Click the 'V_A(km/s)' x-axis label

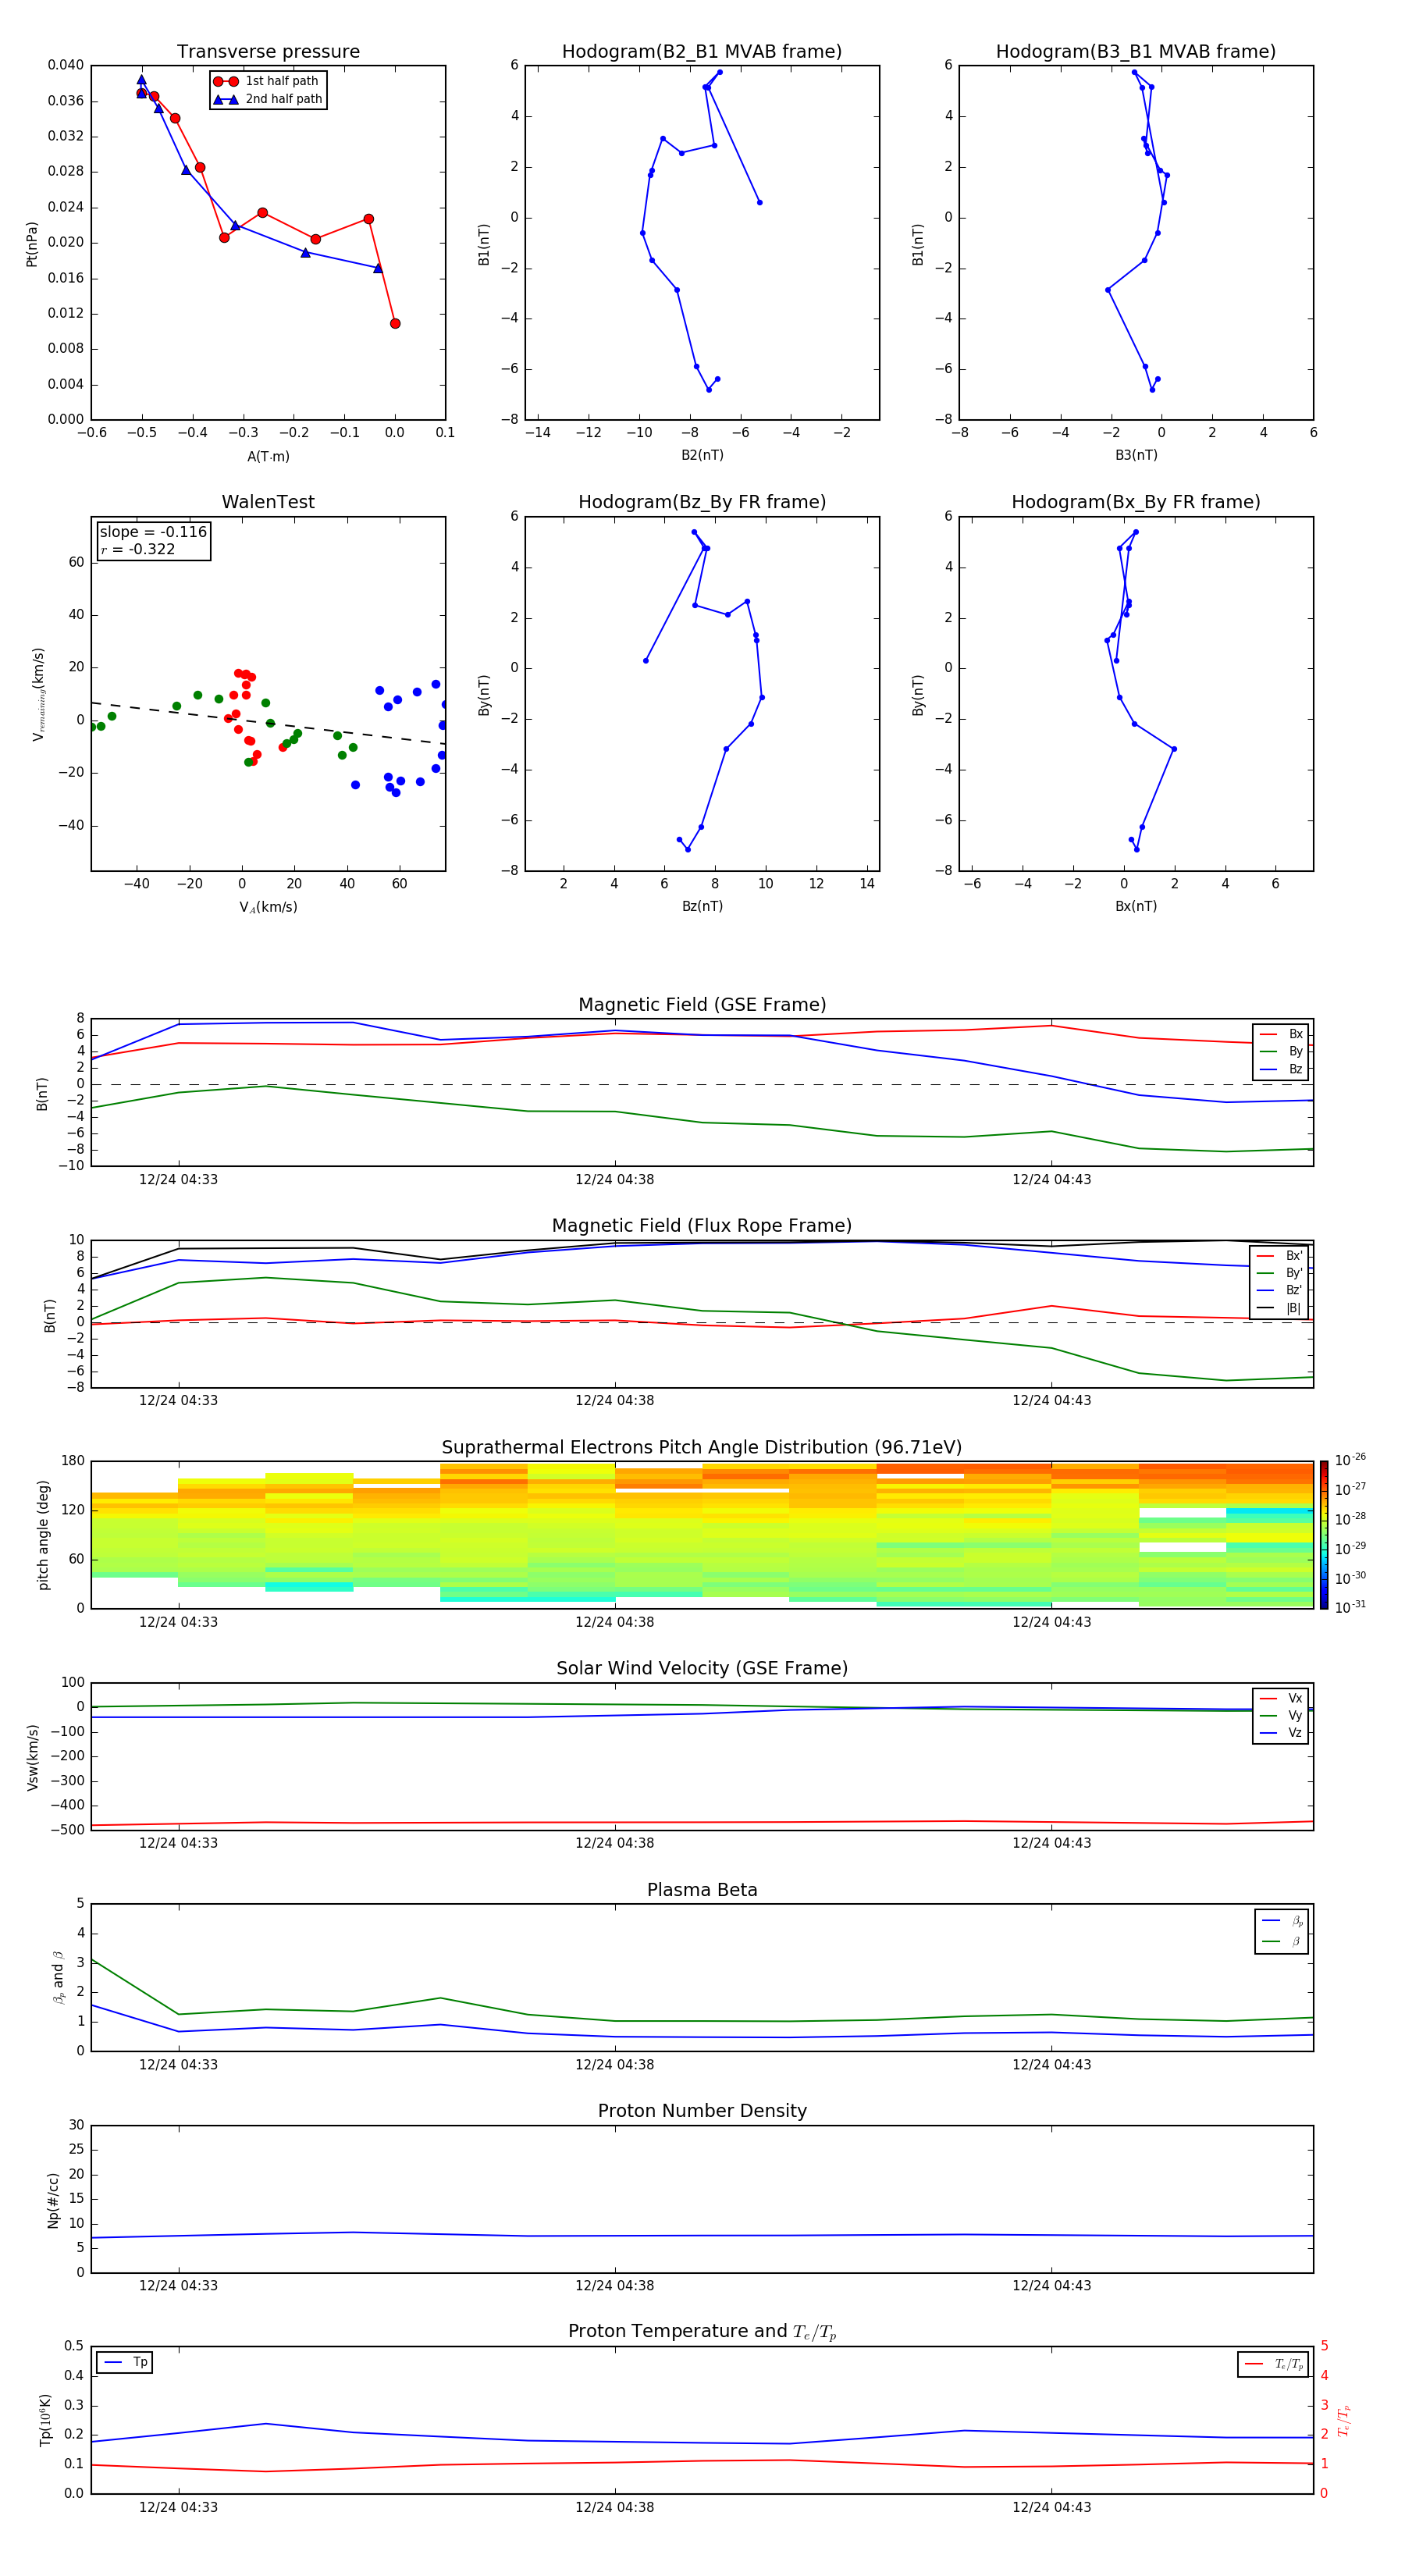coord(268,907)
